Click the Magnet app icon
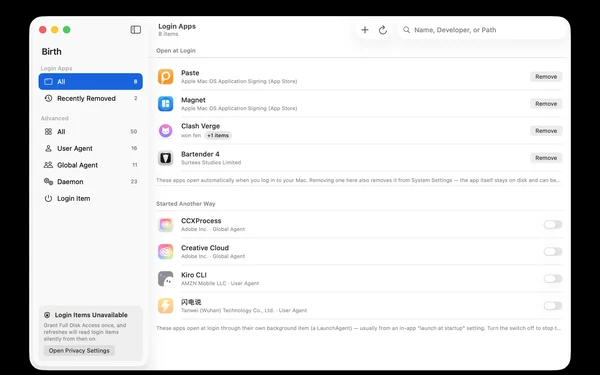This screenshot has height=375, width=600. pyautogui.click(x=166, y=104)
